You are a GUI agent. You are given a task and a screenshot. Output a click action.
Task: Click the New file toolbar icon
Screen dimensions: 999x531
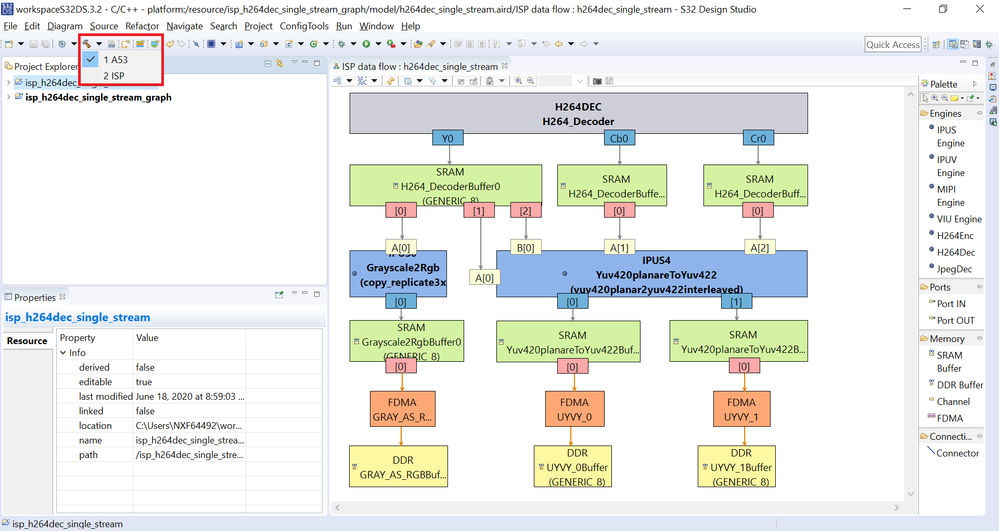pos(9,44)
